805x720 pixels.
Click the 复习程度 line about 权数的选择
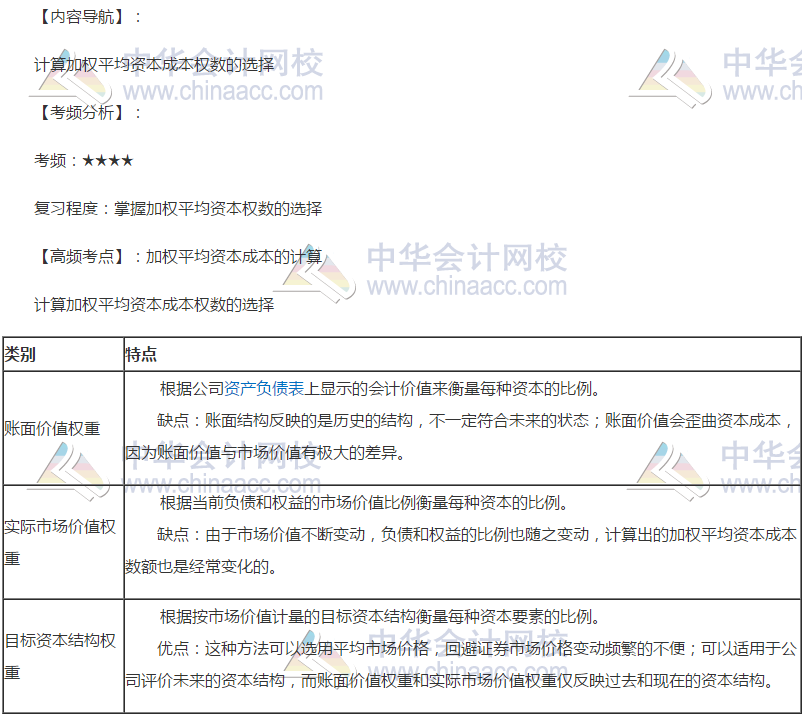point(178,209)
